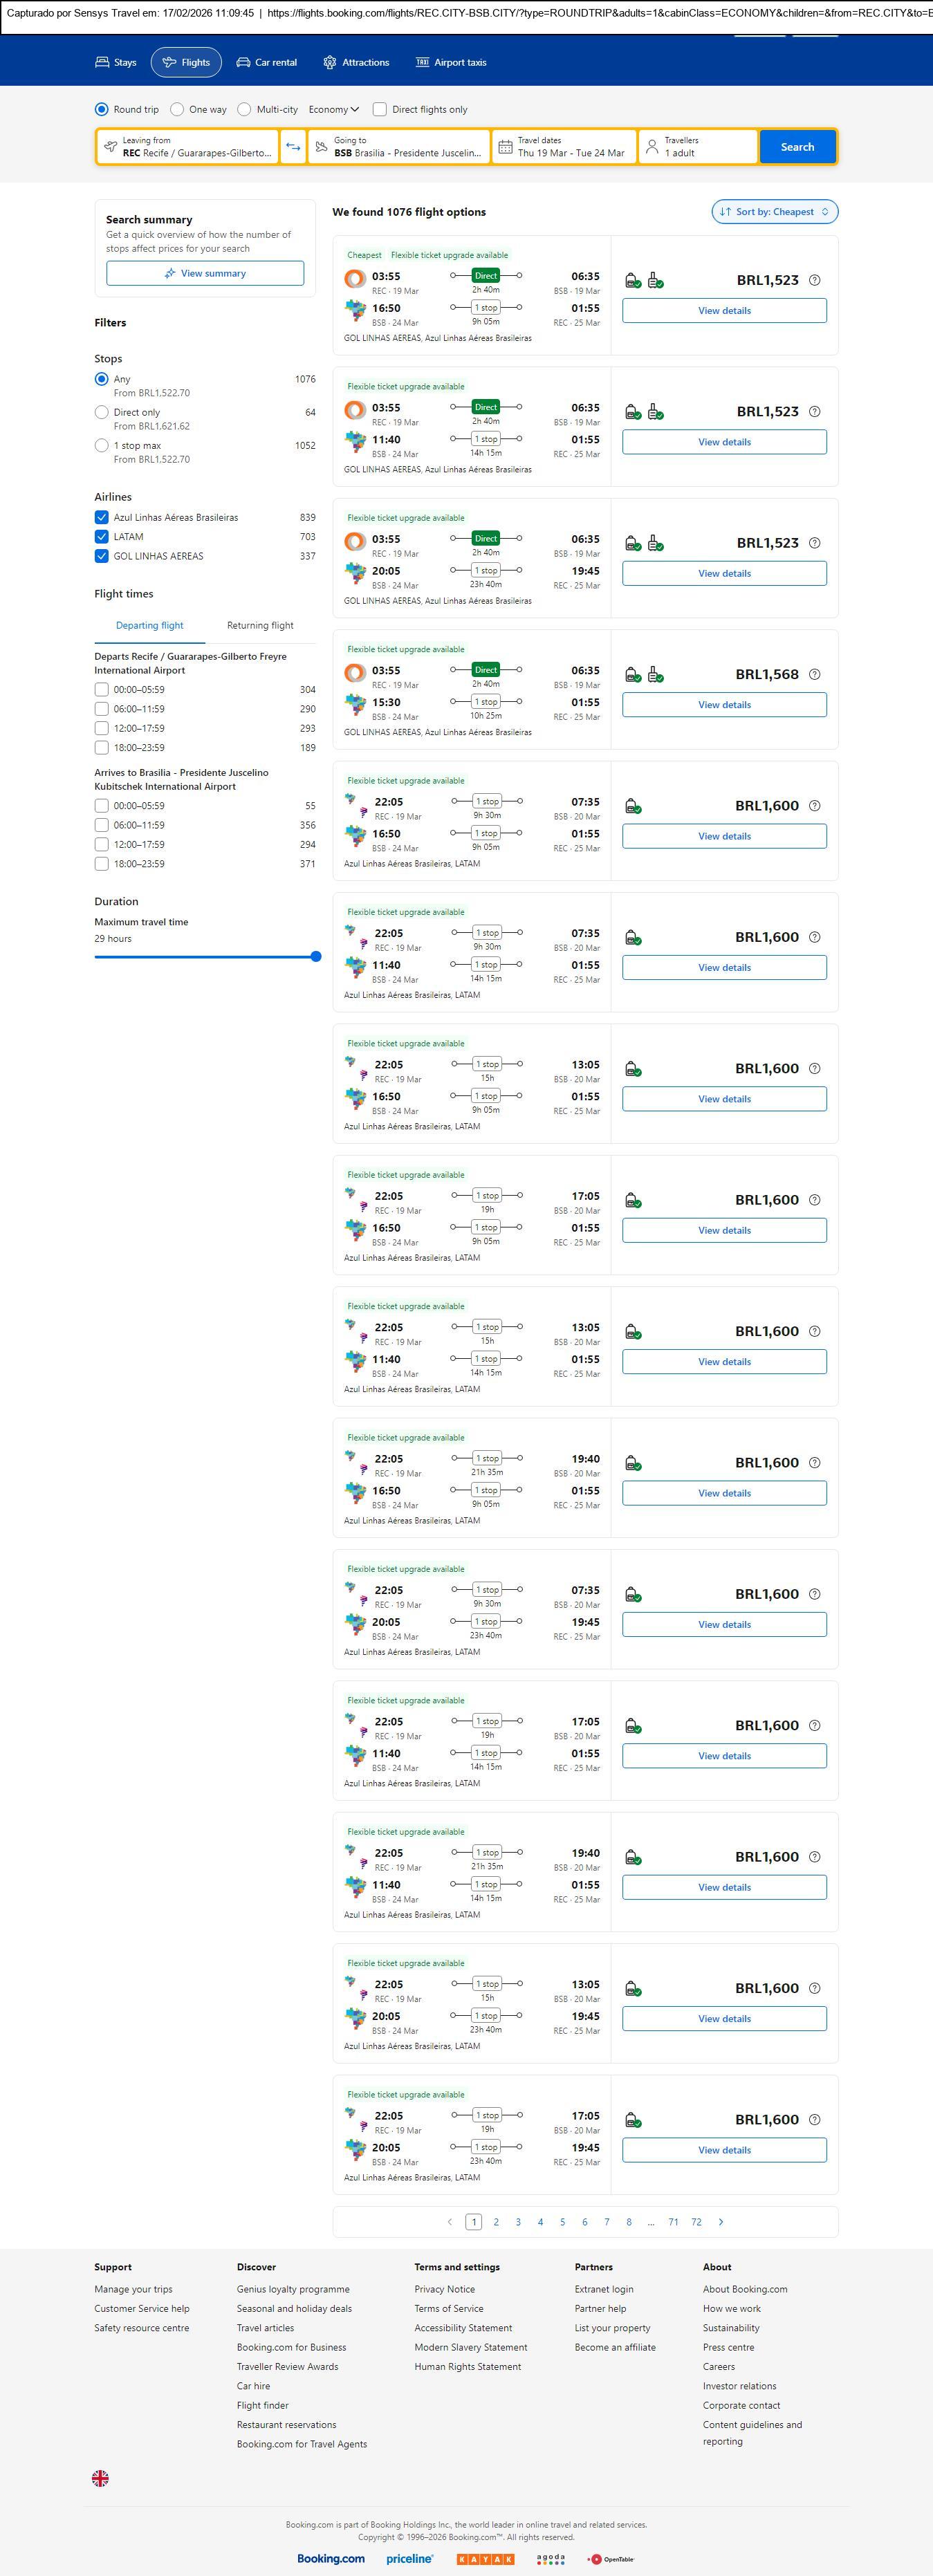Enable the Direct flights only checkbox
The image size is (933, 2576).
click(x=379, y=109)
